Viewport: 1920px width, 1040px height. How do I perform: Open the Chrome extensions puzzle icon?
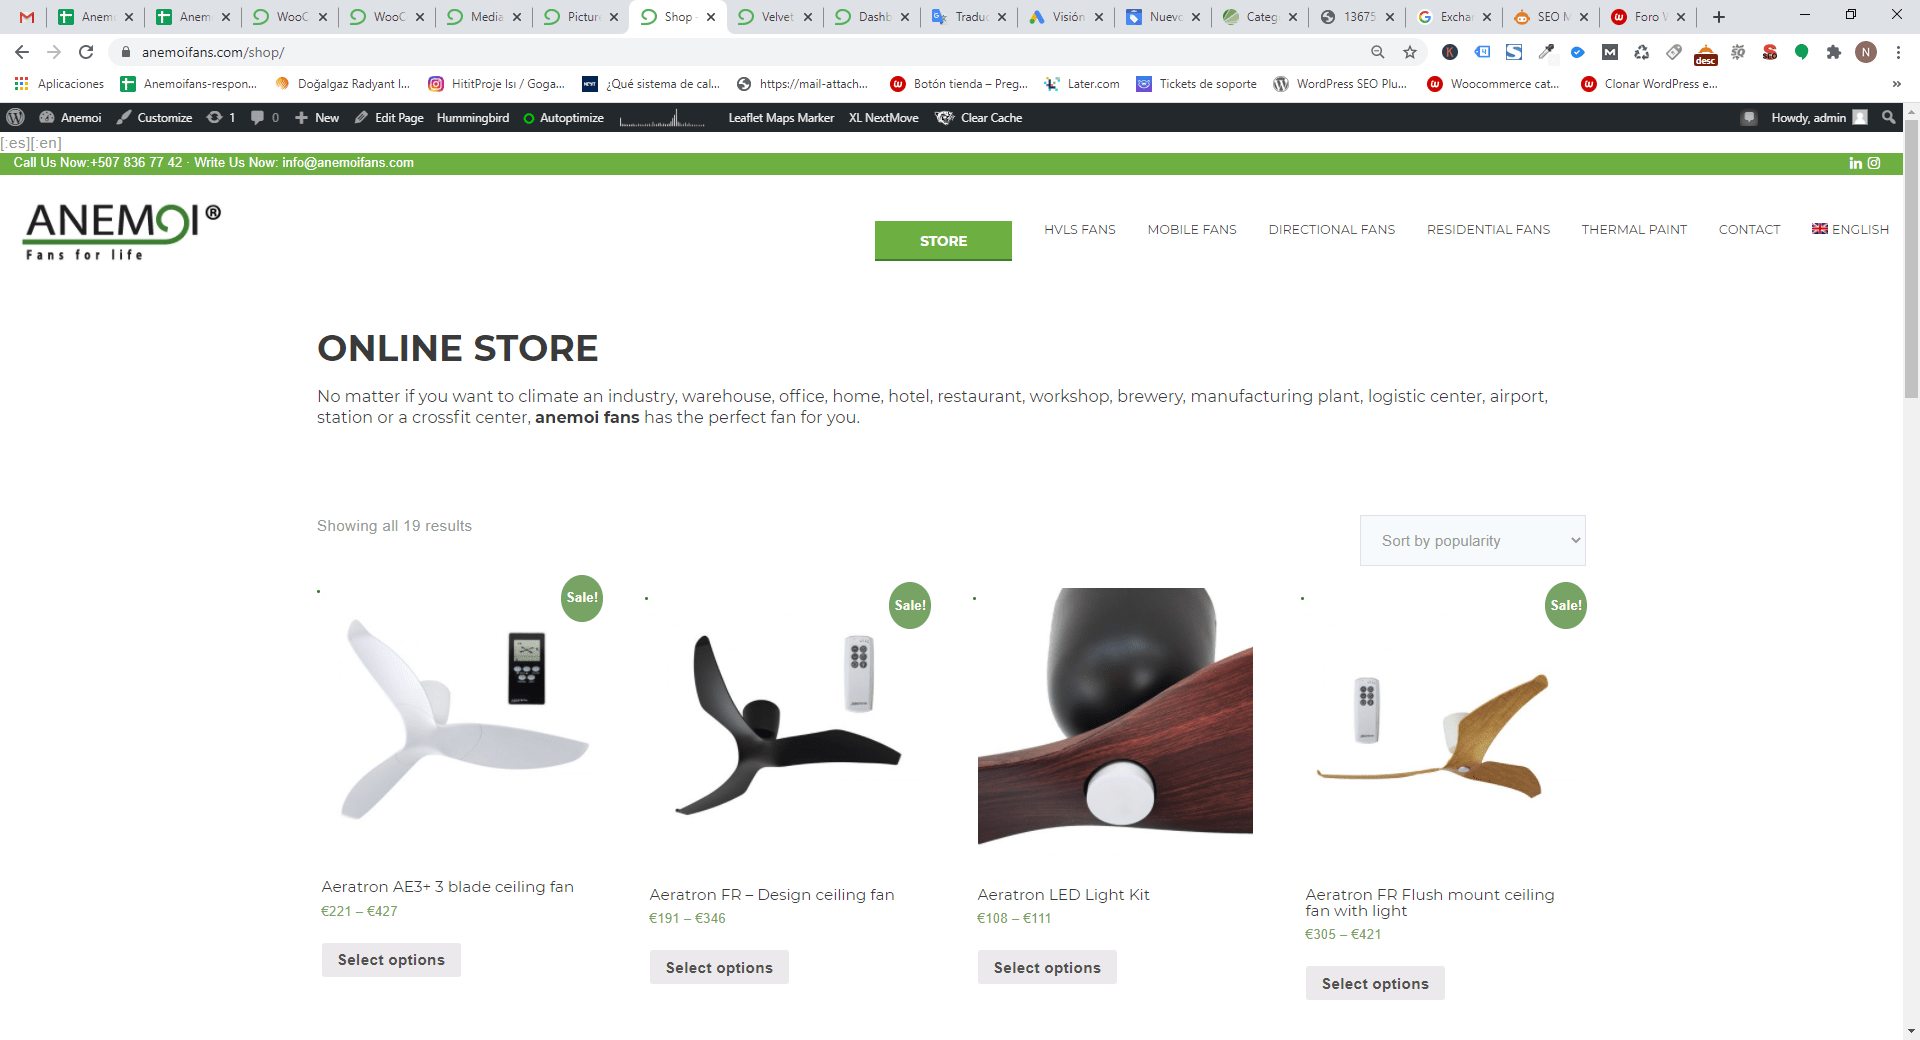[1833, 52]
